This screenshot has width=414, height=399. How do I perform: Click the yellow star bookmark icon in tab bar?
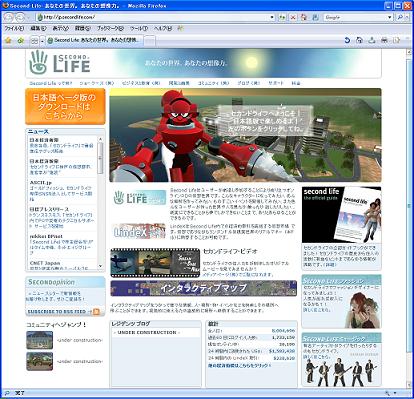[x=9, y=40]
